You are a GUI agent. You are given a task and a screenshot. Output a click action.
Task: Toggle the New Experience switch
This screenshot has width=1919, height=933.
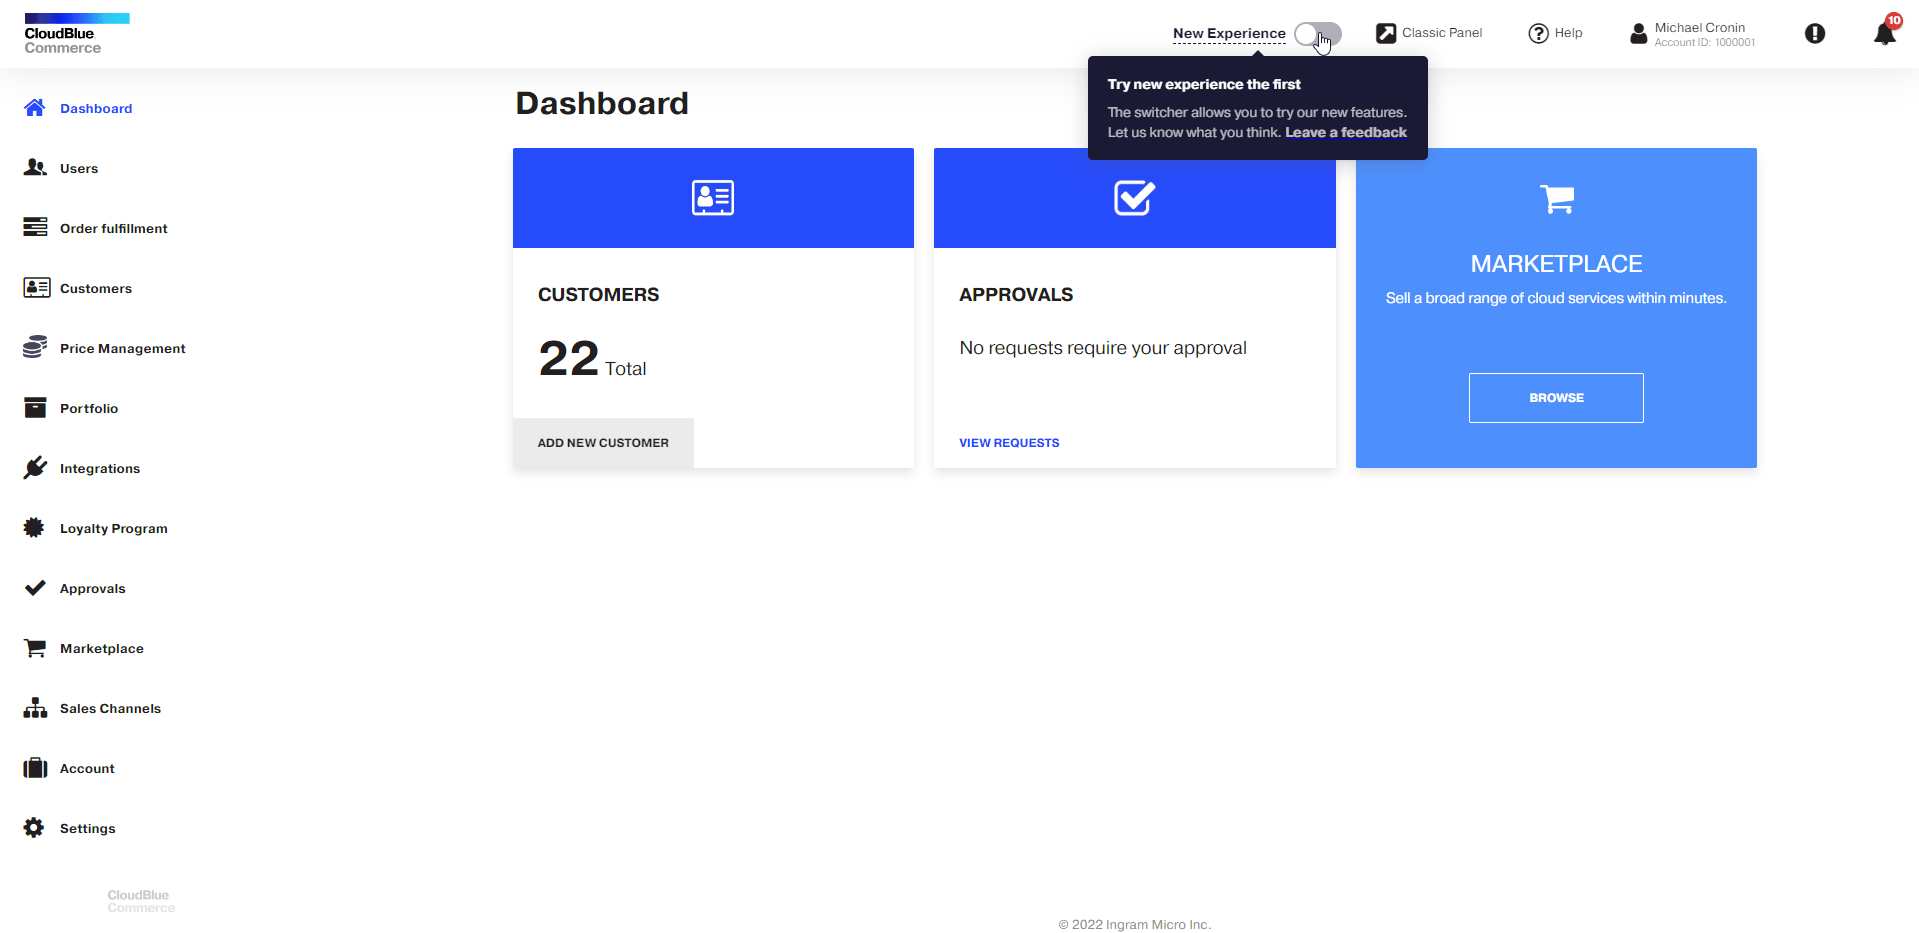(1318, 34)
